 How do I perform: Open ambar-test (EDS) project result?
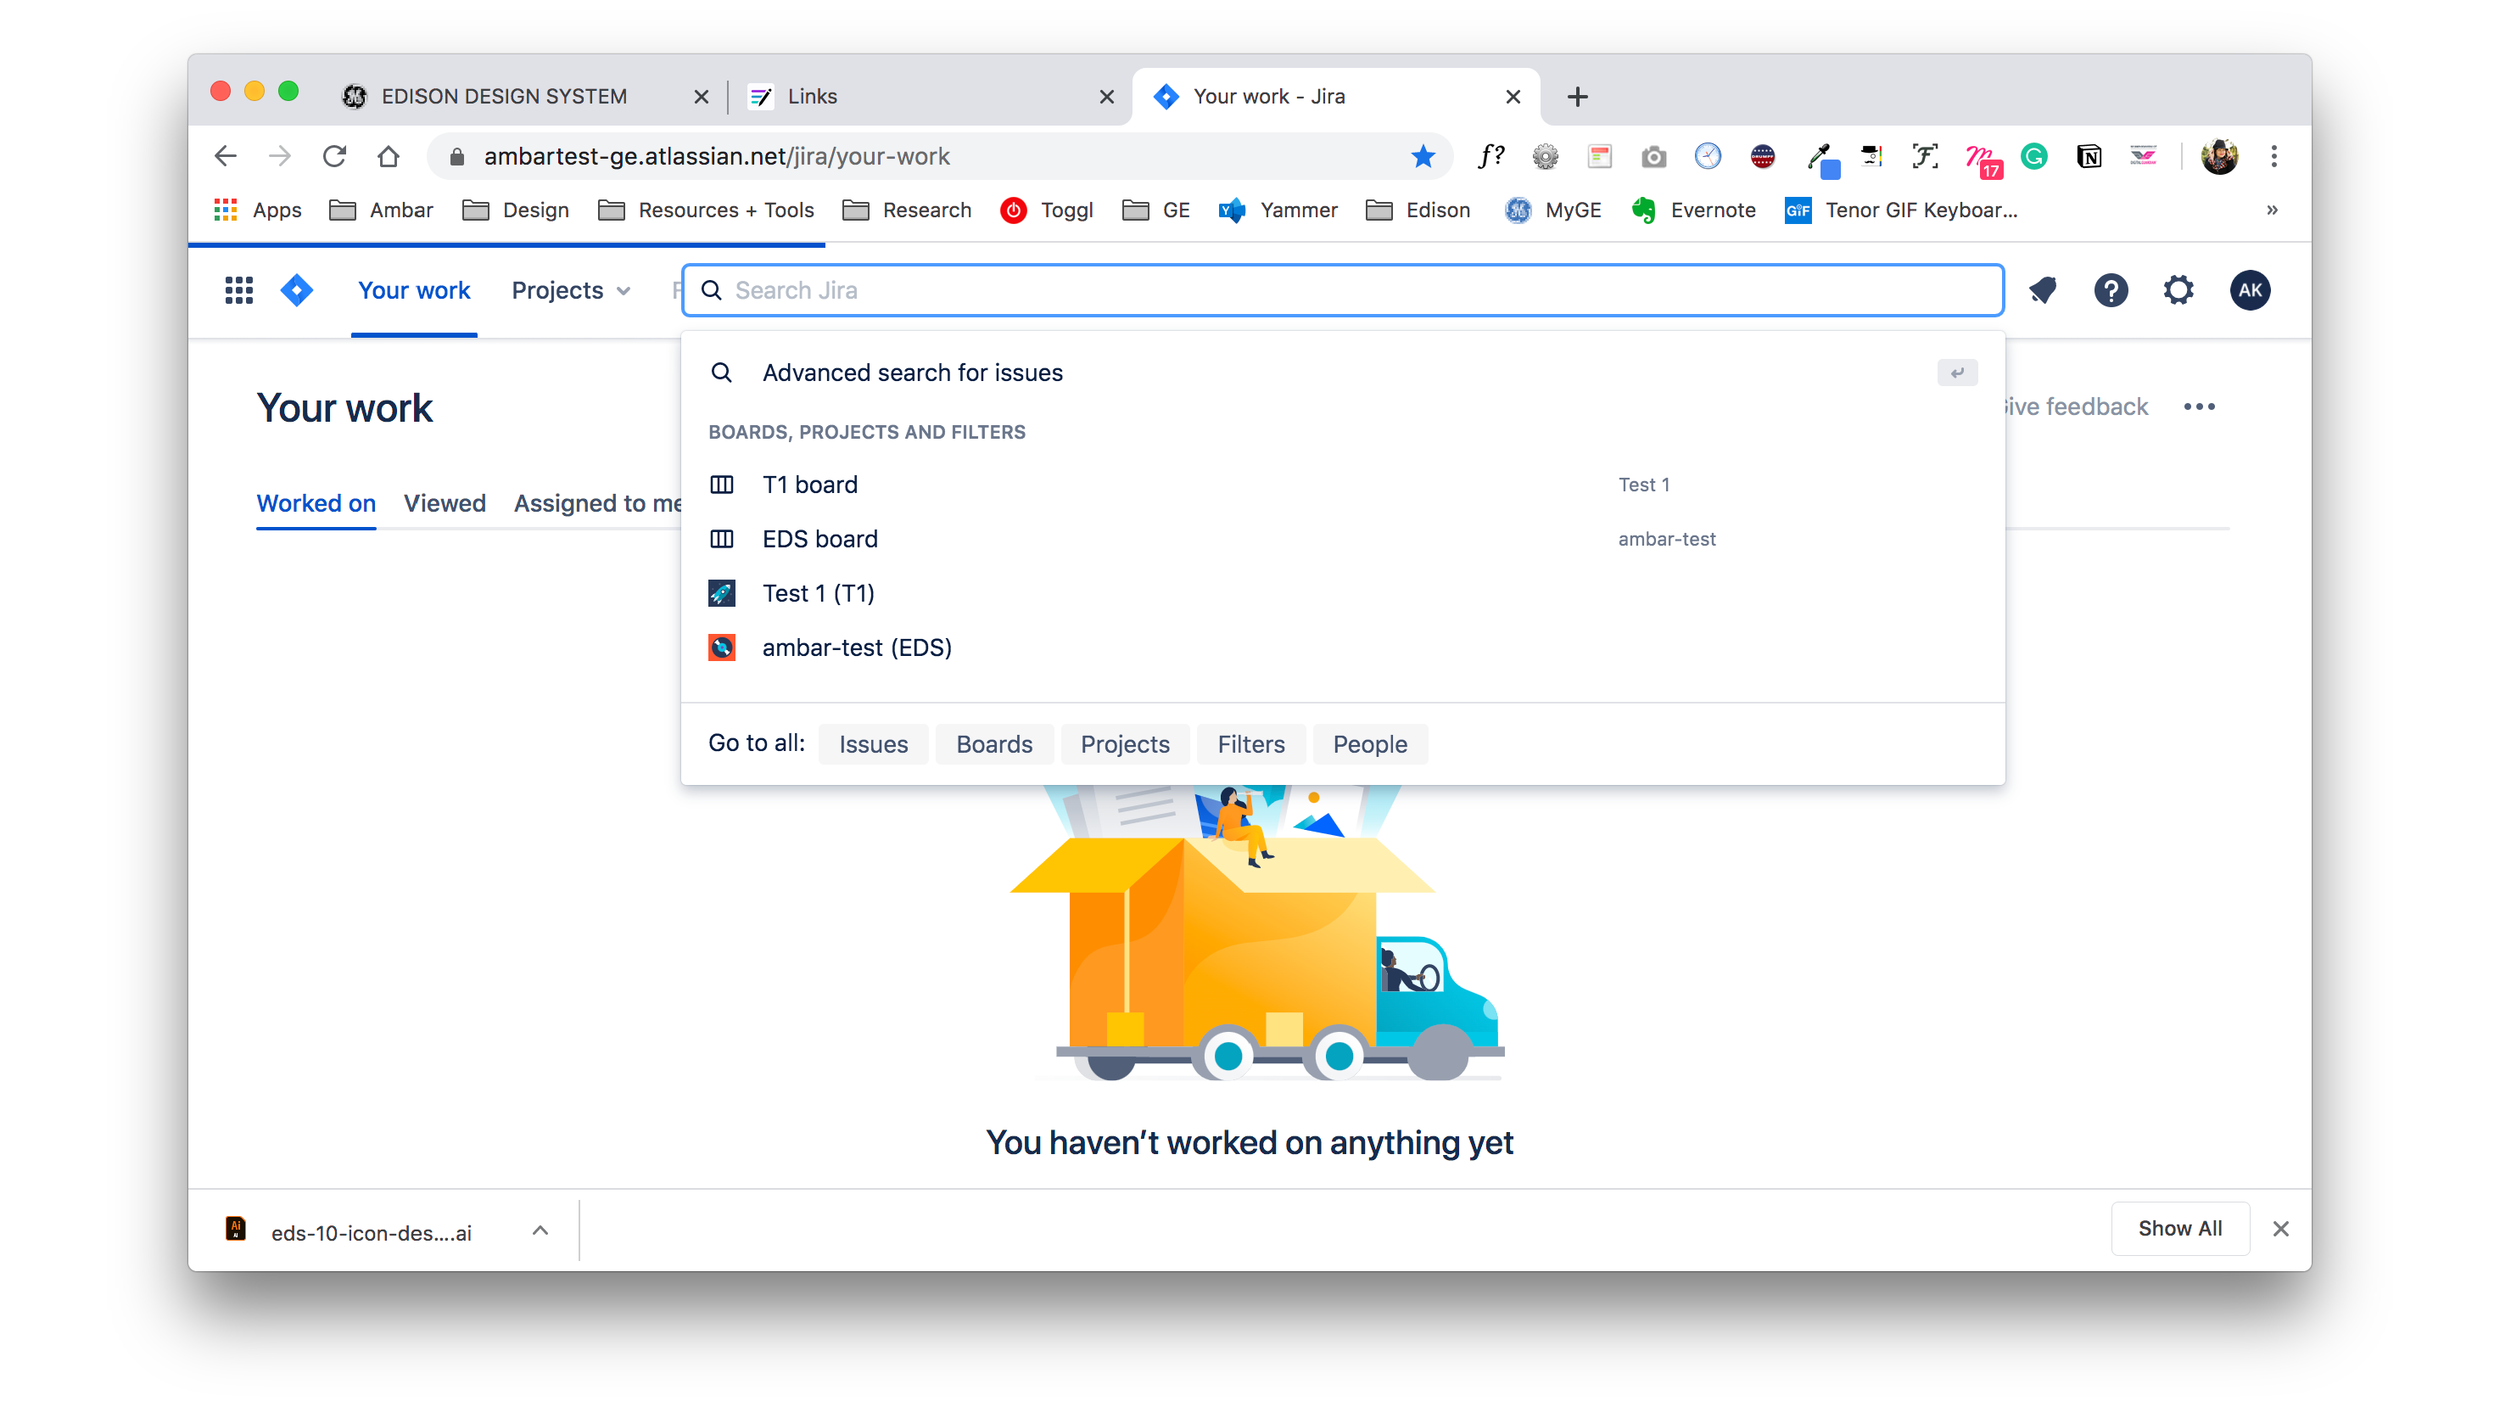1343,647
